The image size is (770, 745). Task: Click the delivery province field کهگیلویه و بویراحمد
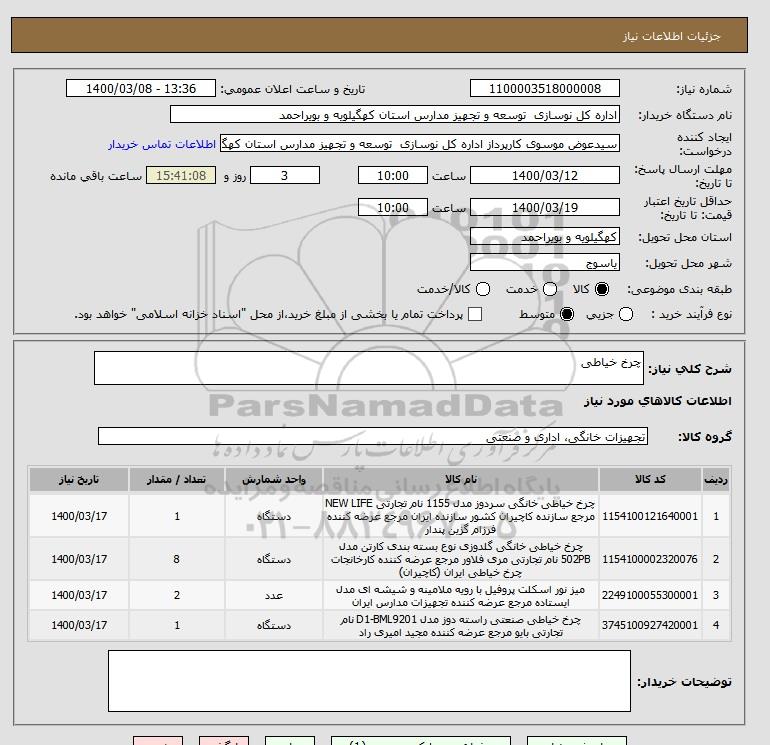[x=545, y=237]
